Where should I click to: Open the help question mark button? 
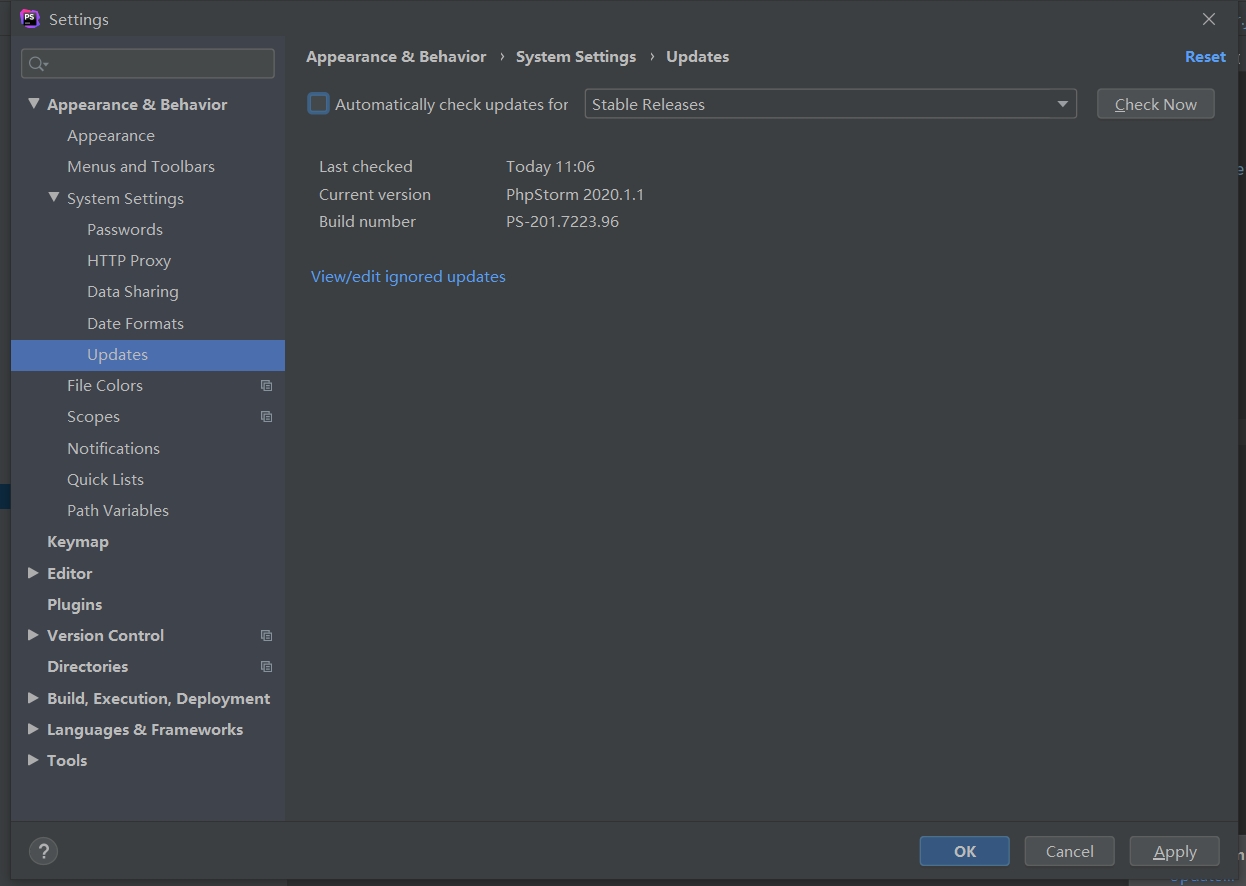click(43, 851)
